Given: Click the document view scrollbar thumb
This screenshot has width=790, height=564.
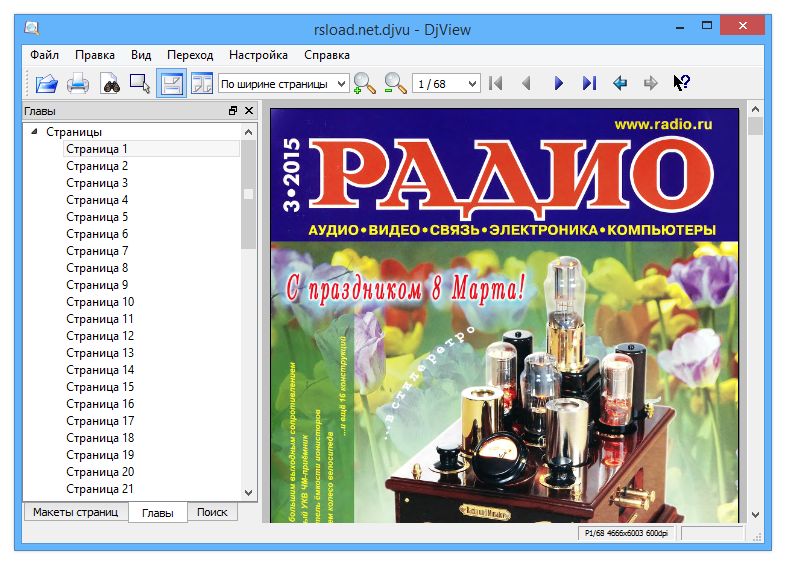Looking at the screenshot, I should pos(755,126).
